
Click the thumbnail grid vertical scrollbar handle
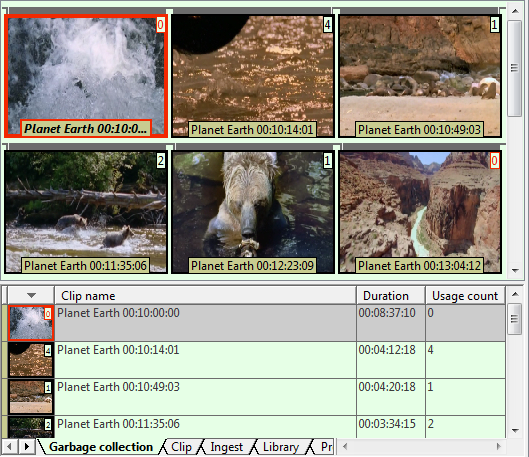tap(515, 68)
